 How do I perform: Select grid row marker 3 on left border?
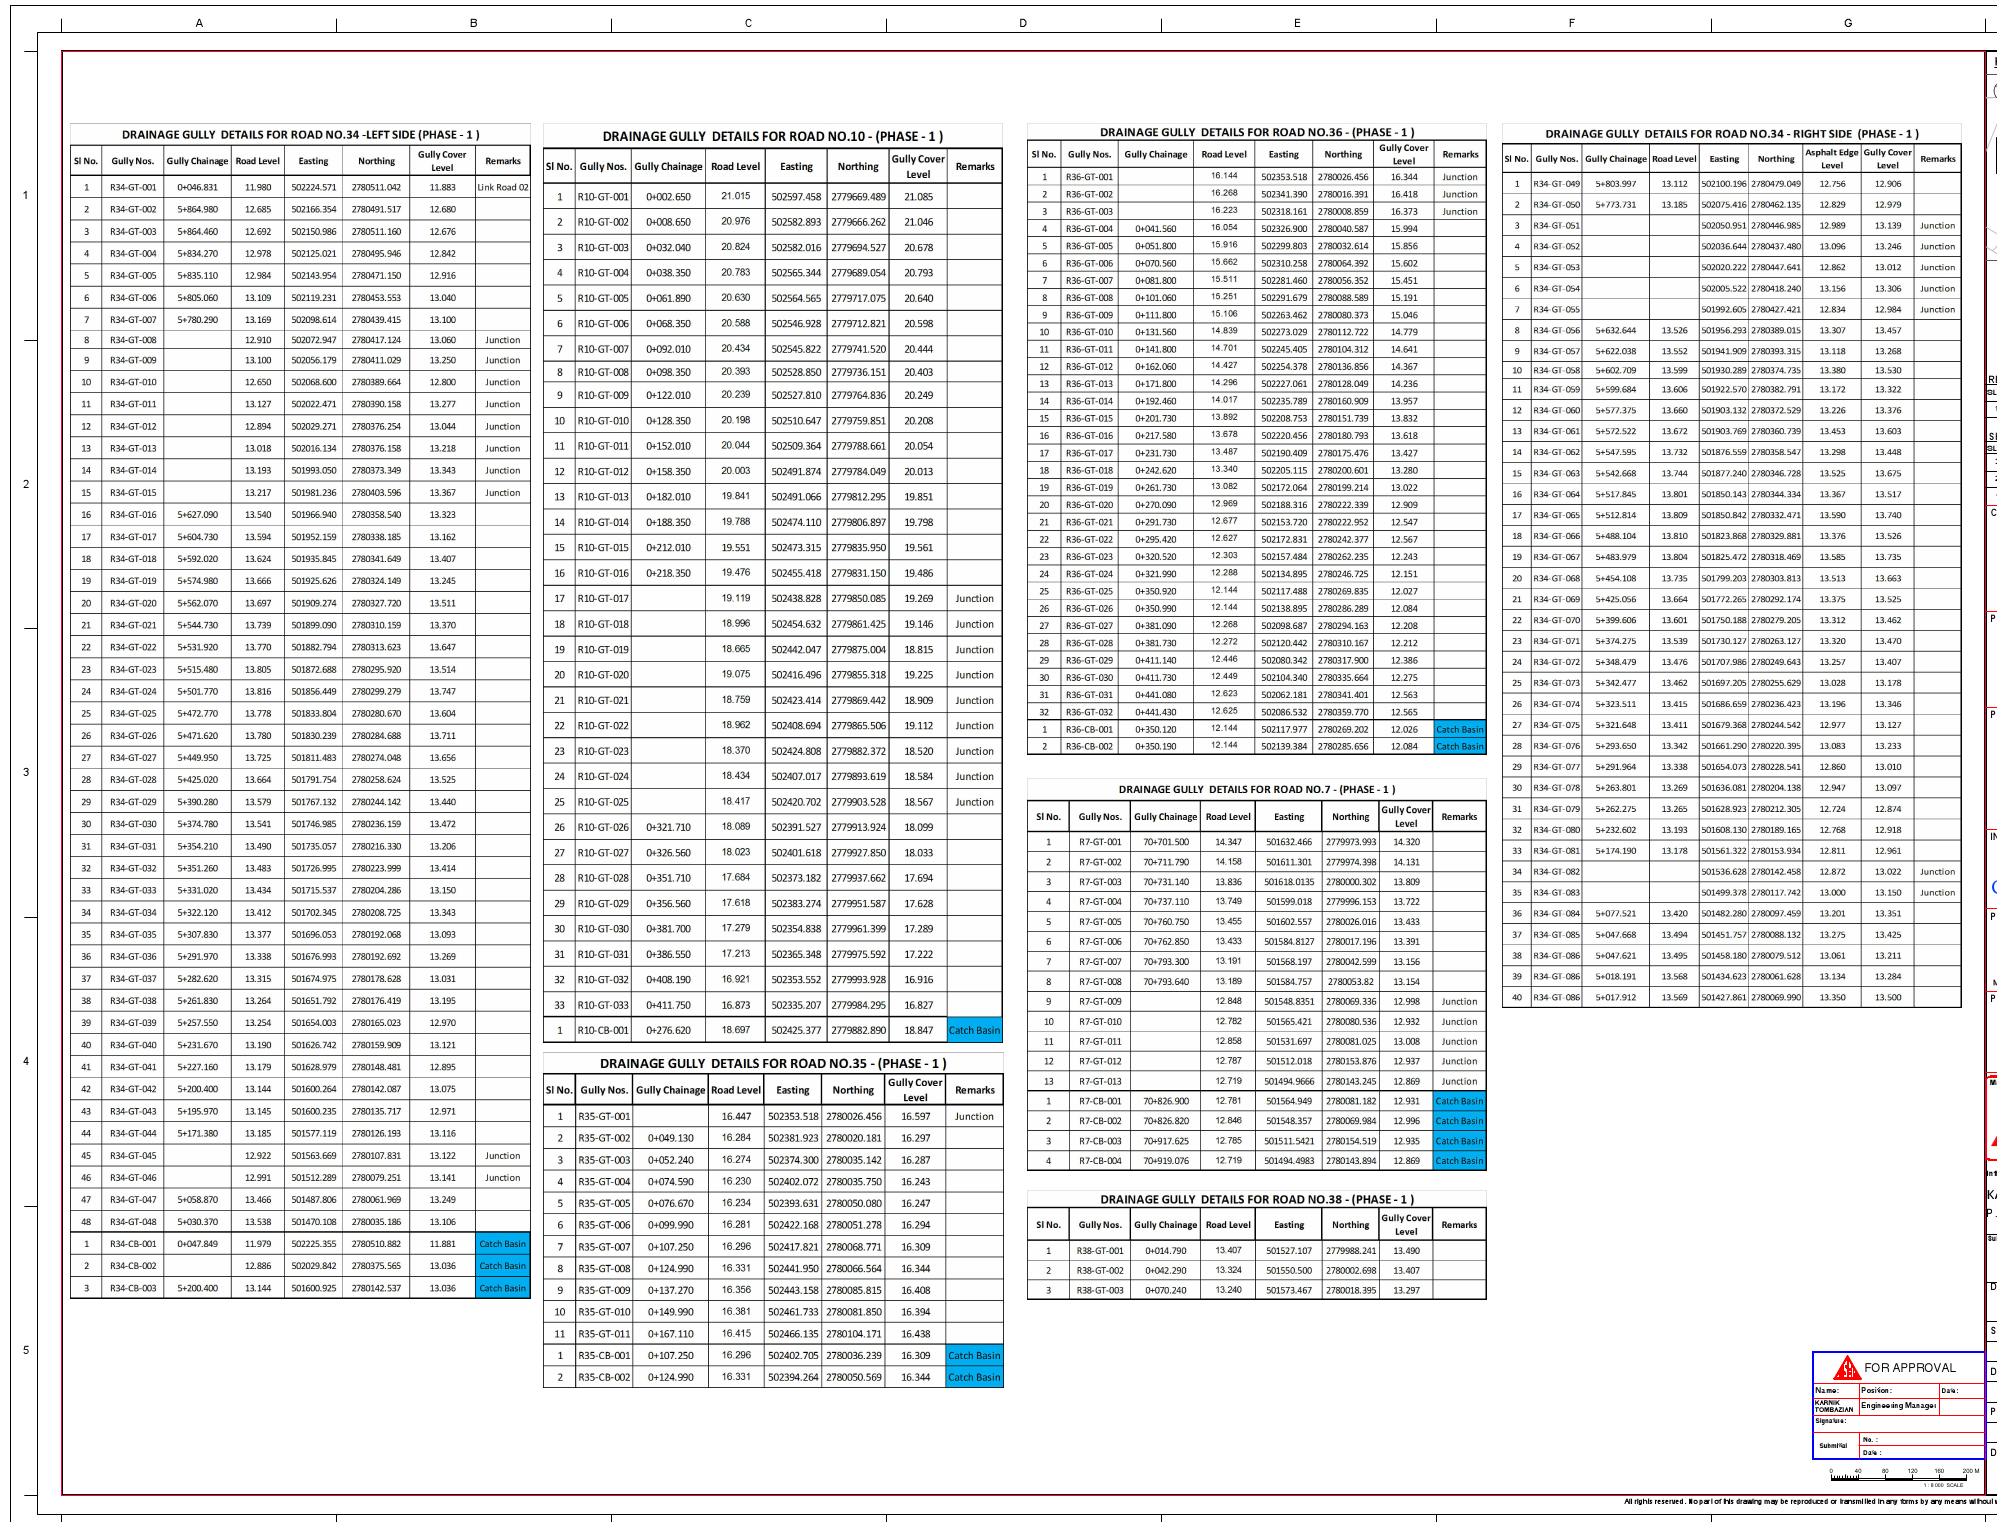pyautogui.click(x=24, y=772)
